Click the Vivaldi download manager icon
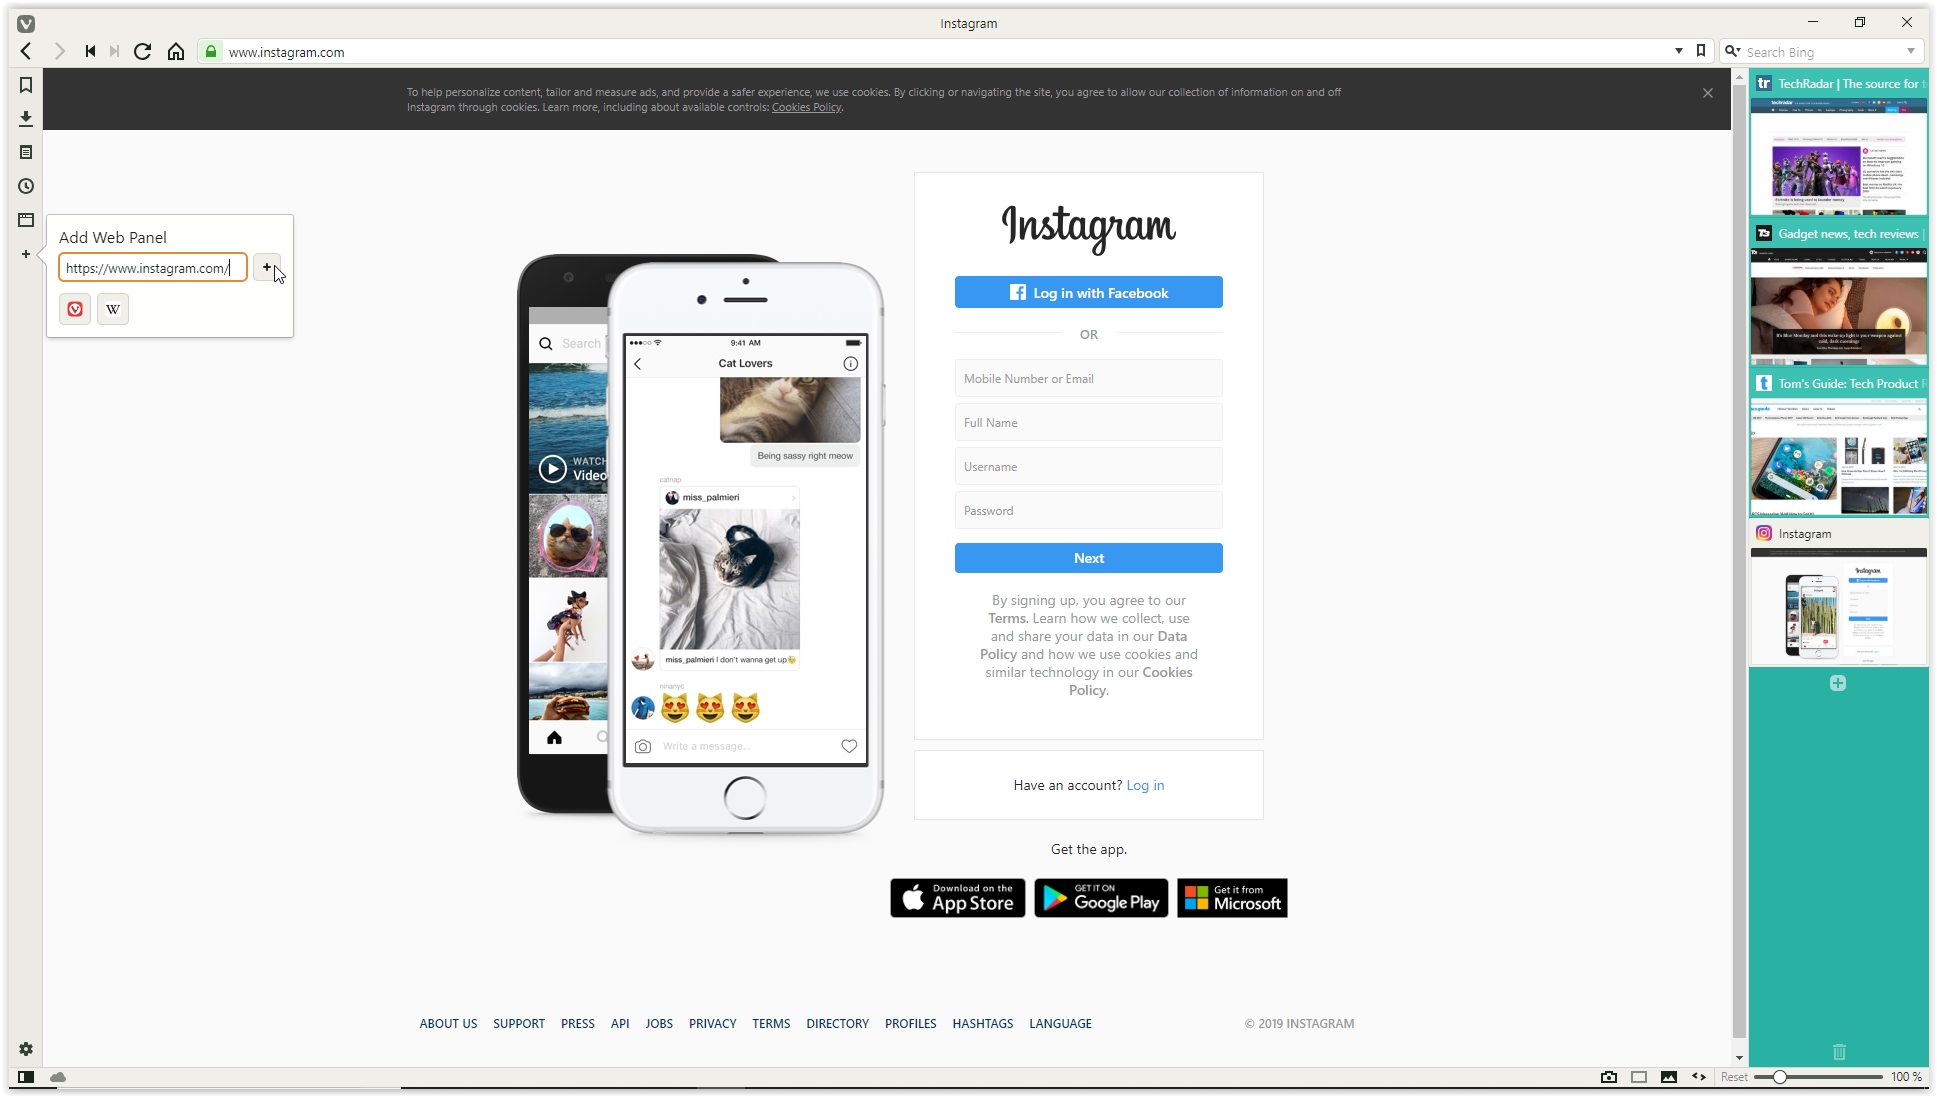This screenshot has width=1937, height=1097. pyautogui.click(x=25, y=118)
